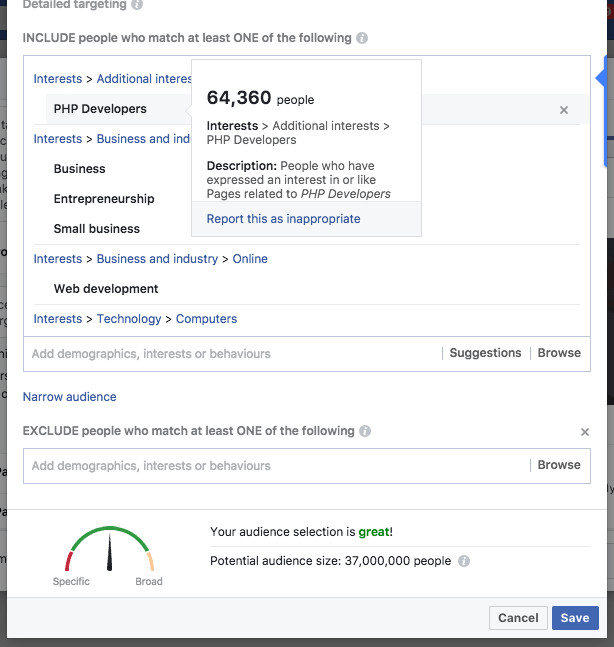Click Report this as inappropriate link

coord(283,219)
